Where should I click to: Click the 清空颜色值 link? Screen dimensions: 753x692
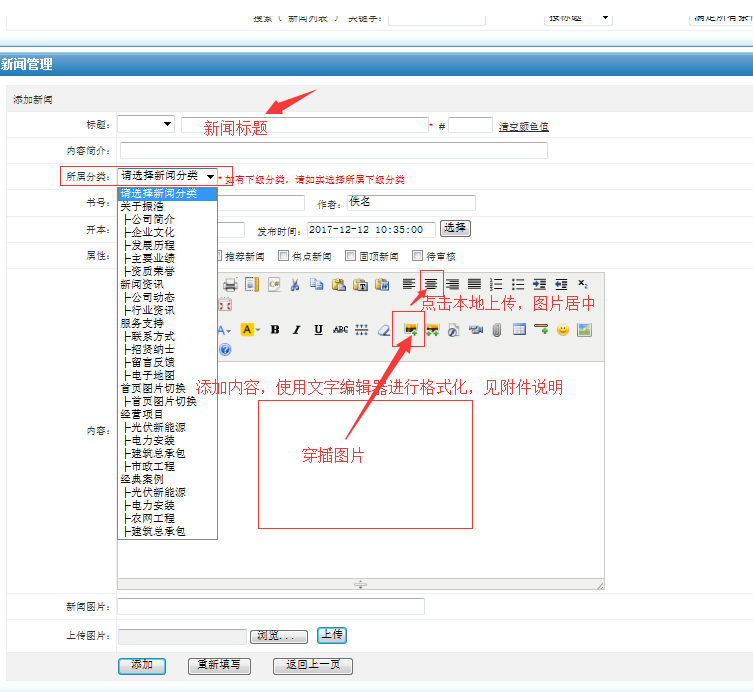pyautogui.click(x=523, y=126)
